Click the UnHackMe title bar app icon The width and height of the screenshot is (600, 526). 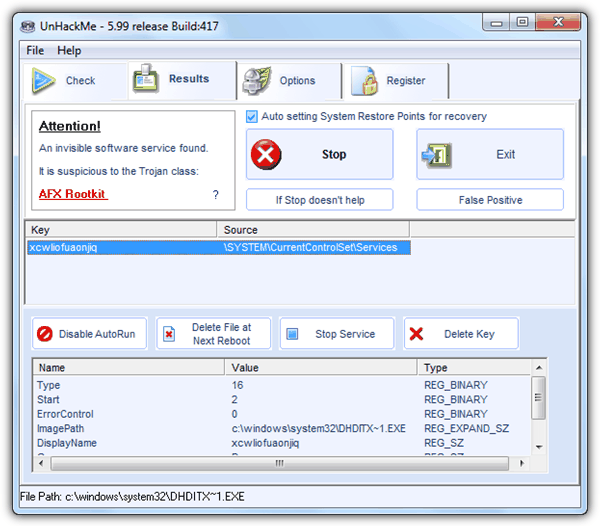click(28, 26)
